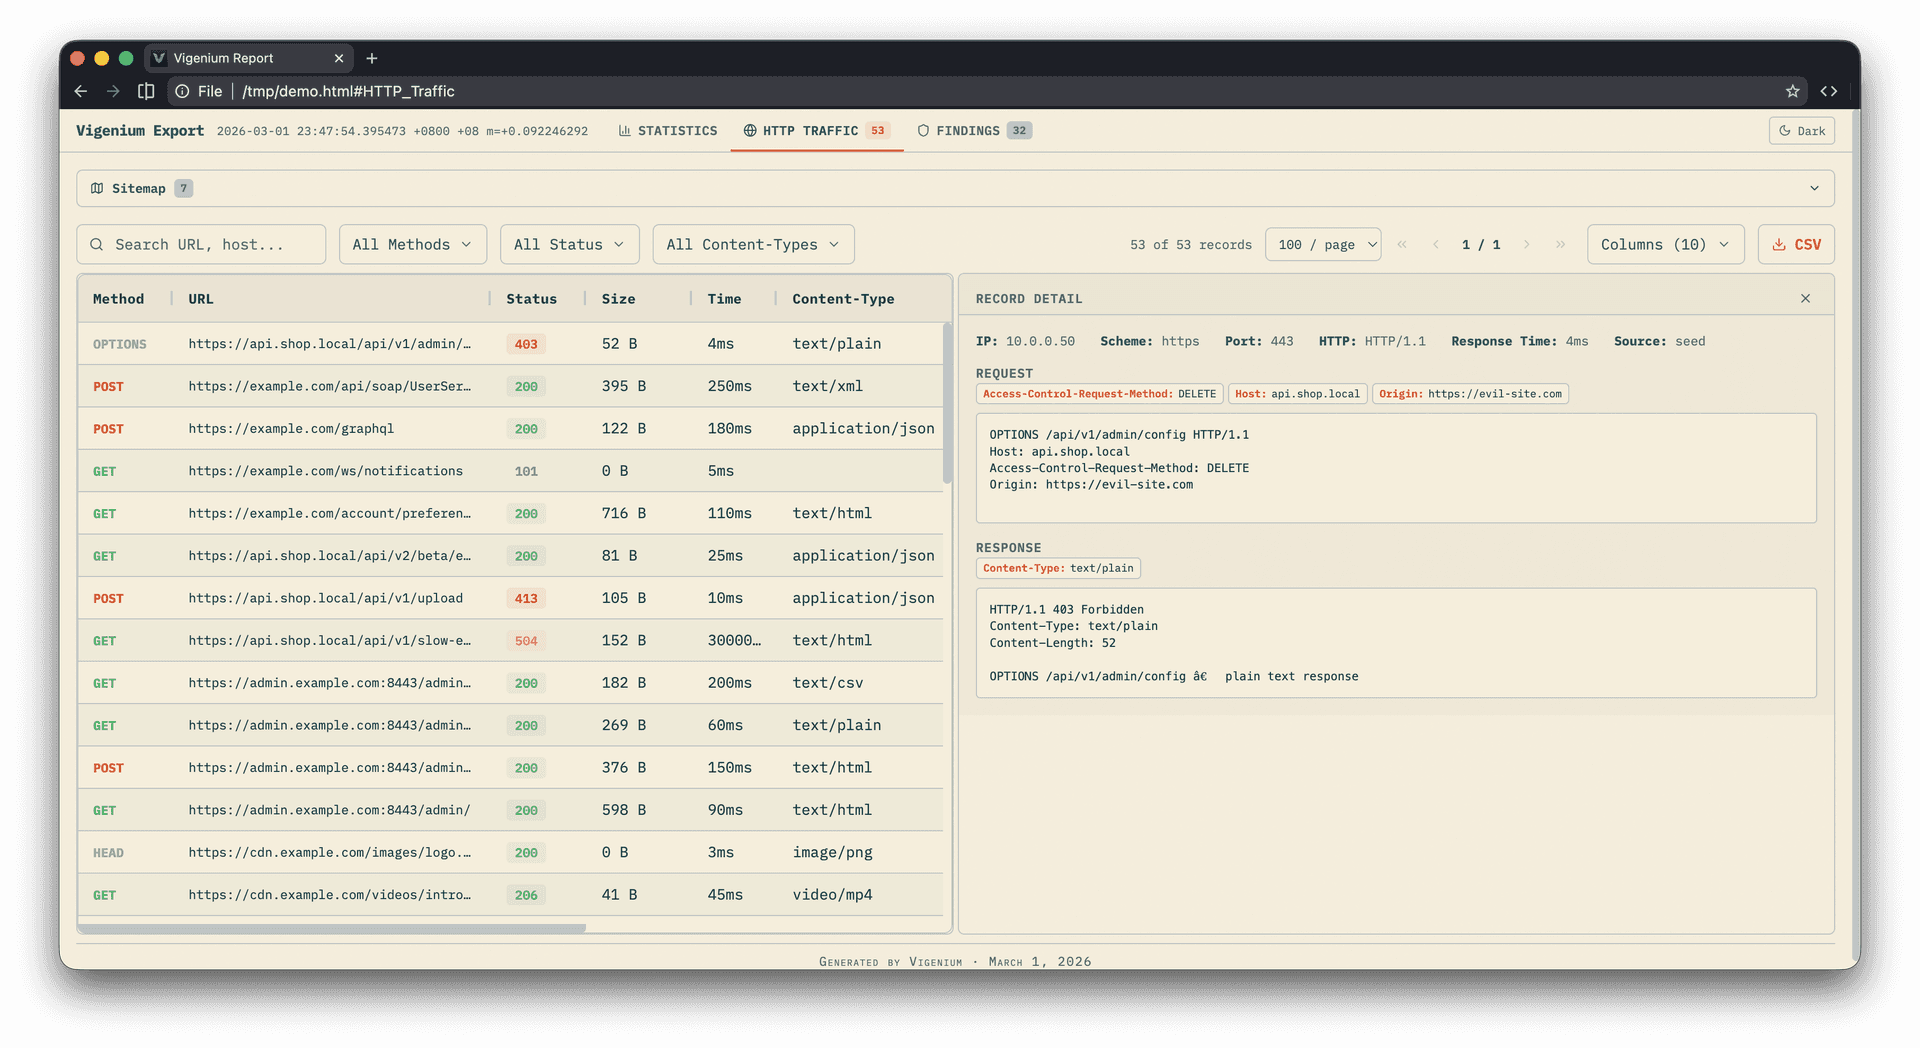Click the horizontal table scrollbar
This screenshot has width=1920, height=1048.
[332, 929]
